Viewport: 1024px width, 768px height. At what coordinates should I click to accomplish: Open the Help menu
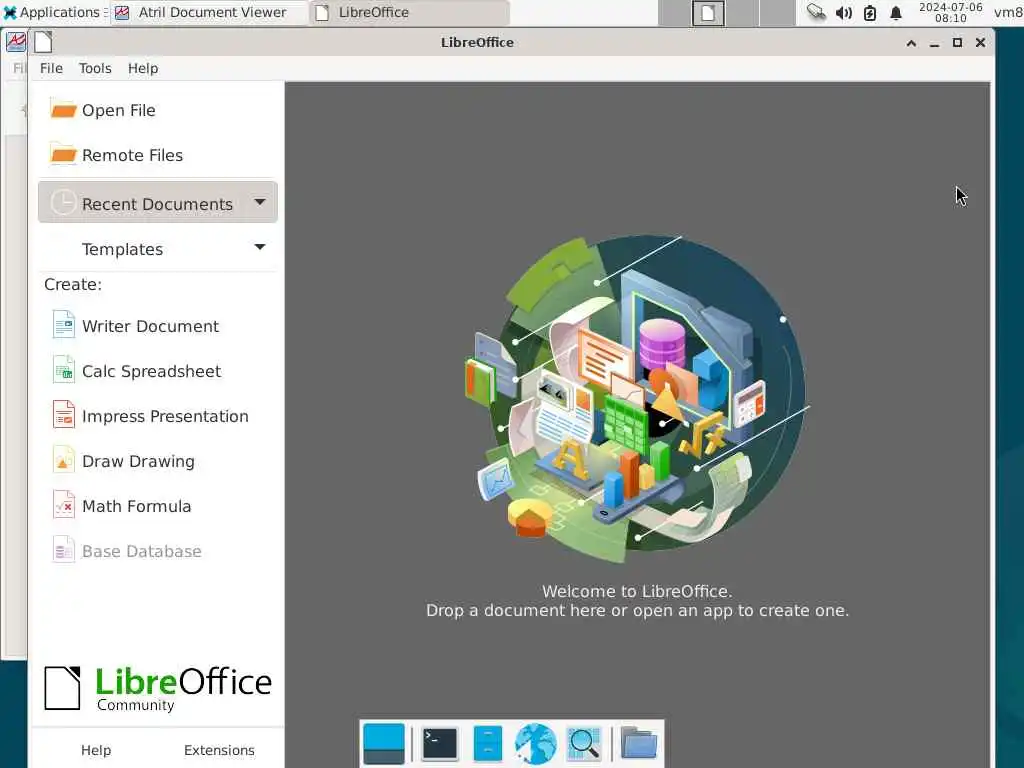pos(143,68)
